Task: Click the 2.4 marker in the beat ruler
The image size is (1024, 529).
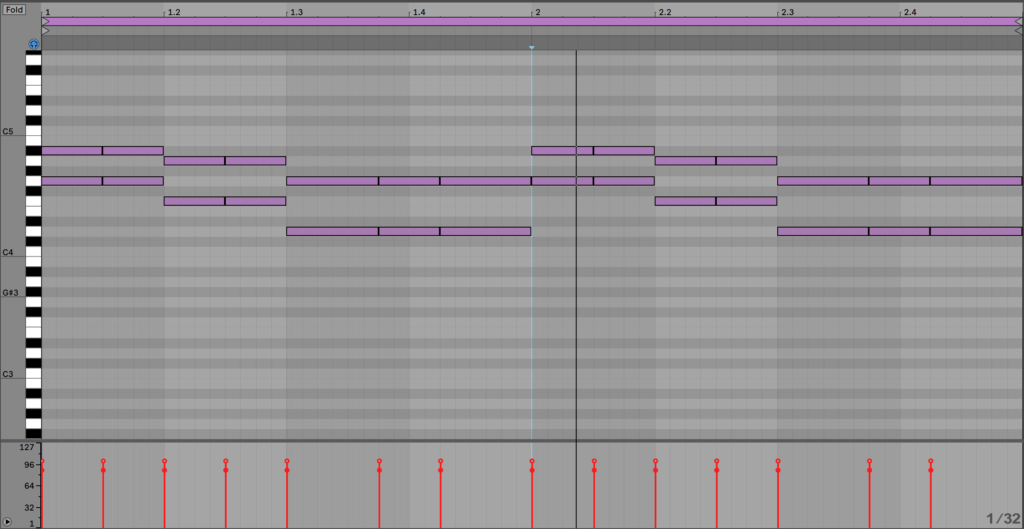Action: coord(909,12)
